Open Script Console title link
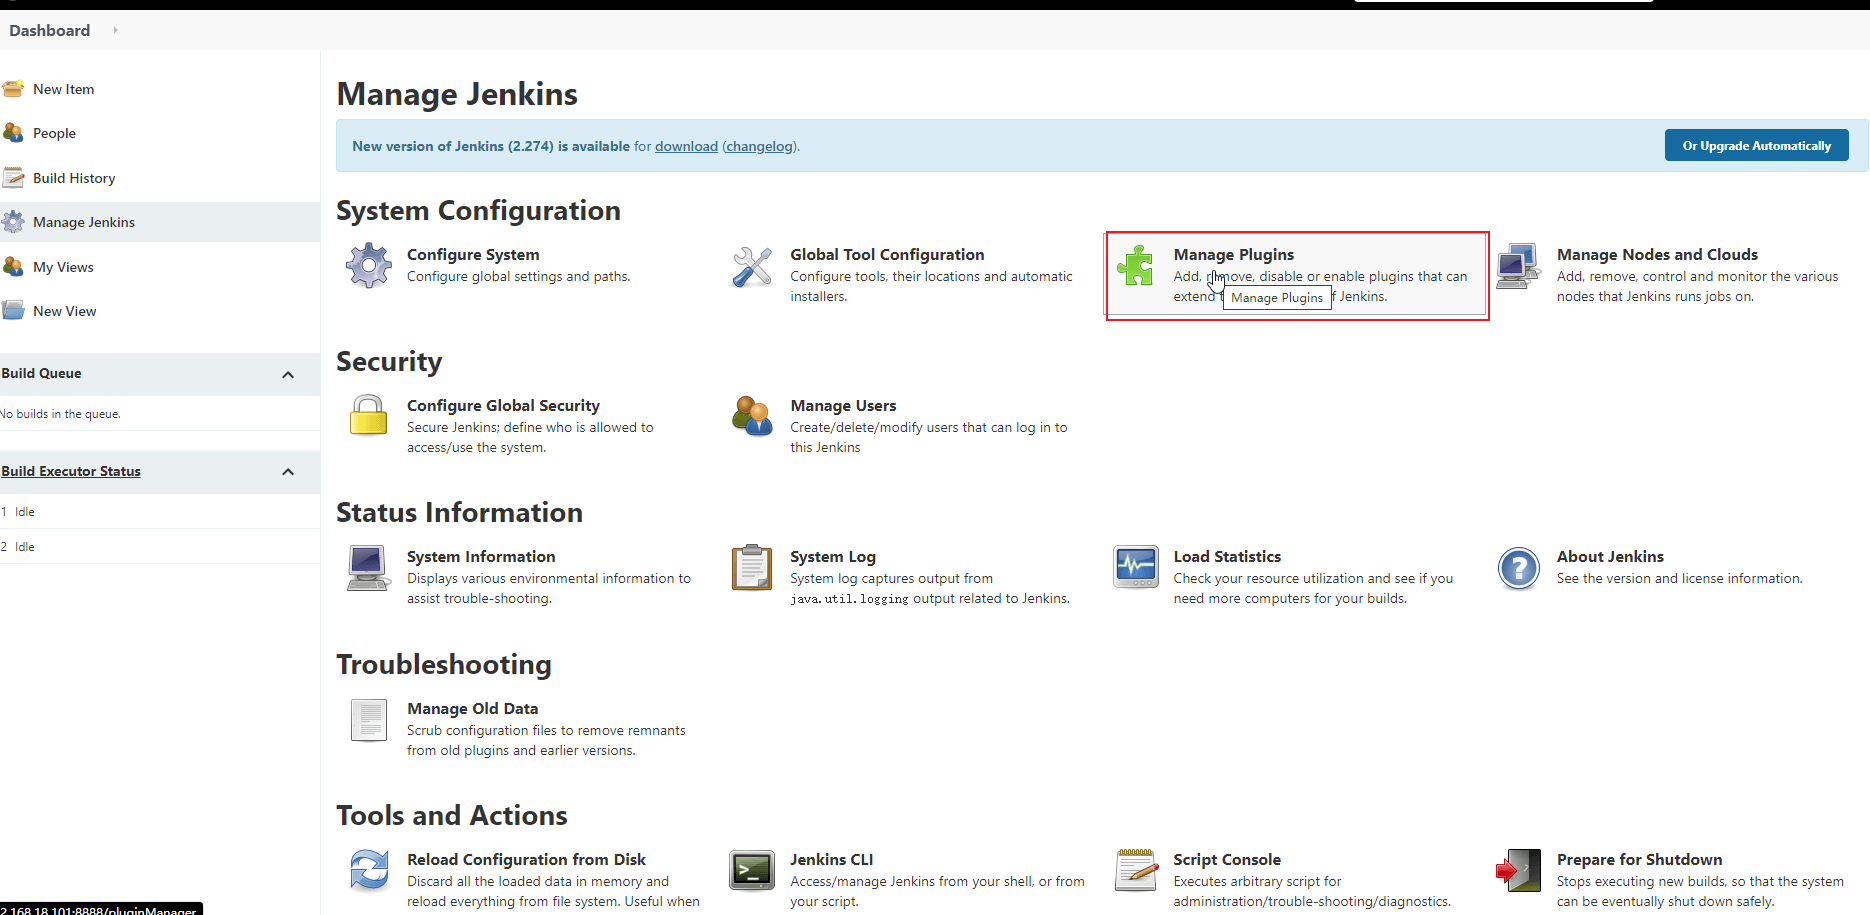1870x915 pixels. 1227,859
